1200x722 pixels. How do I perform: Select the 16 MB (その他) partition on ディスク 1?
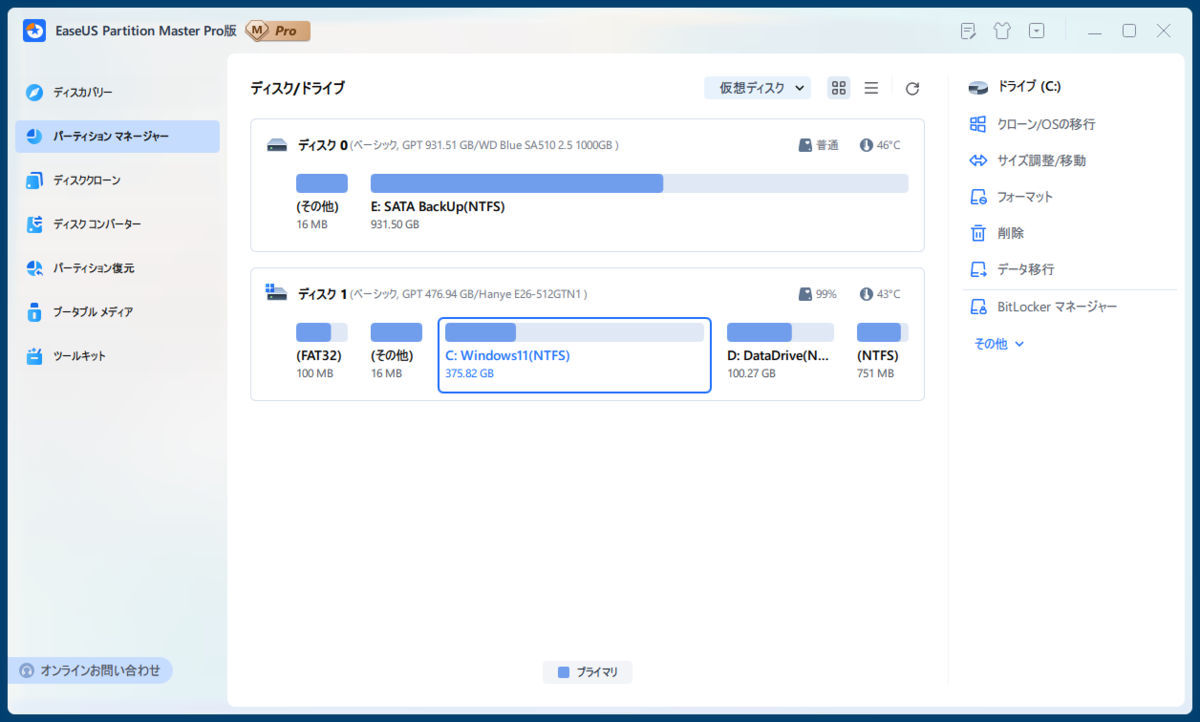click(x=396, y=350)
